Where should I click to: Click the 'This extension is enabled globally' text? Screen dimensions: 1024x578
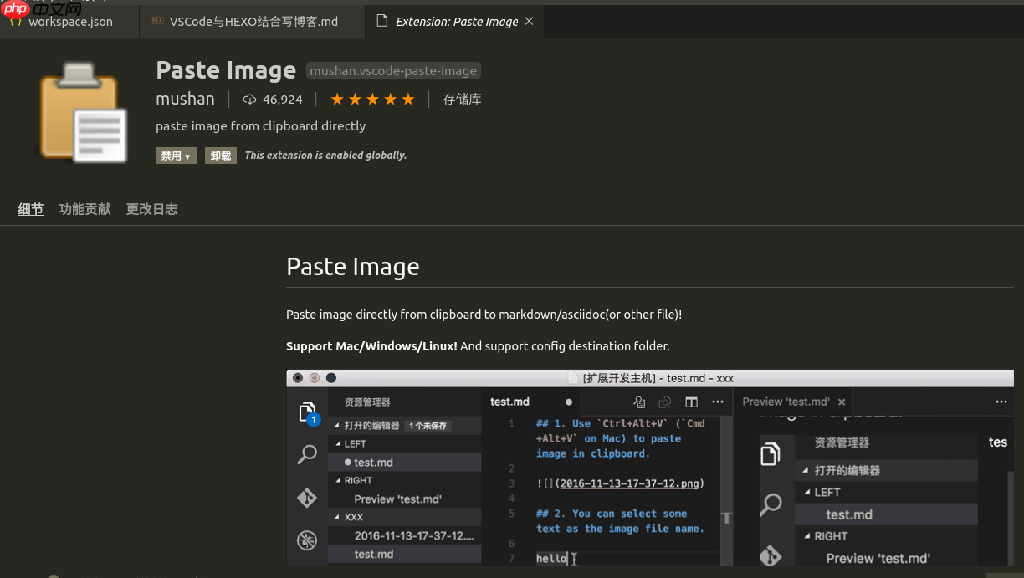325,155
